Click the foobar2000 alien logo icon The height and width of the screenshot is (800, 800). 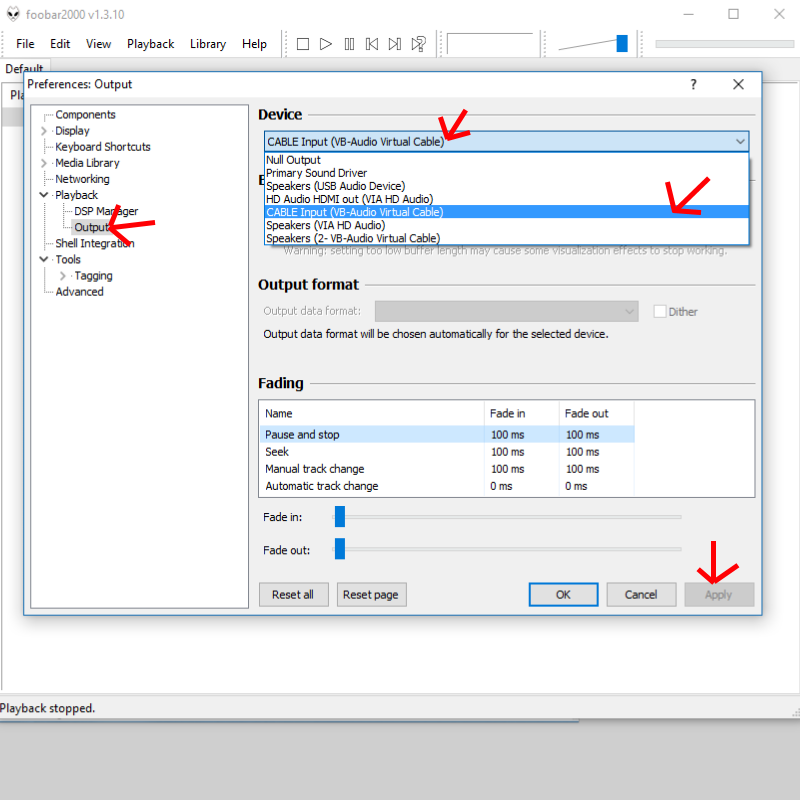(13, 14)
